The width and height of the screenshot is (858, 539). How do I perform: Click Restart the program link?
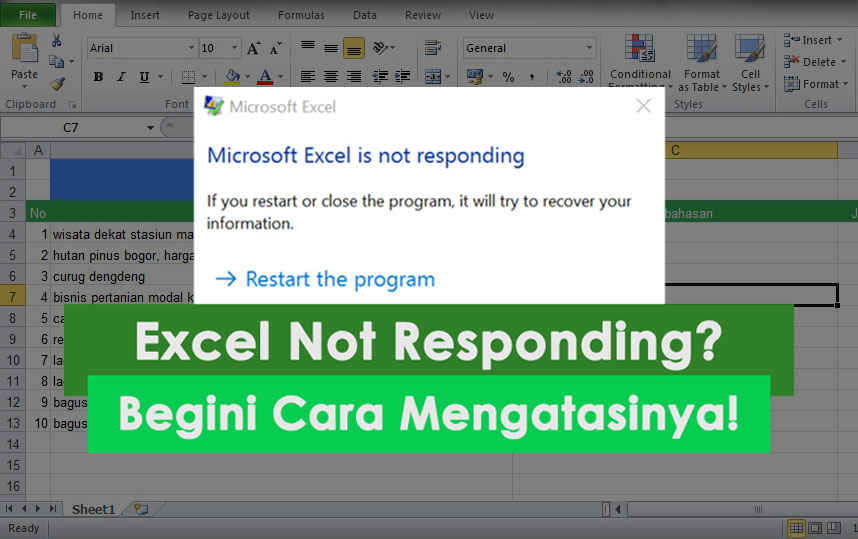(x=325, y=279)
